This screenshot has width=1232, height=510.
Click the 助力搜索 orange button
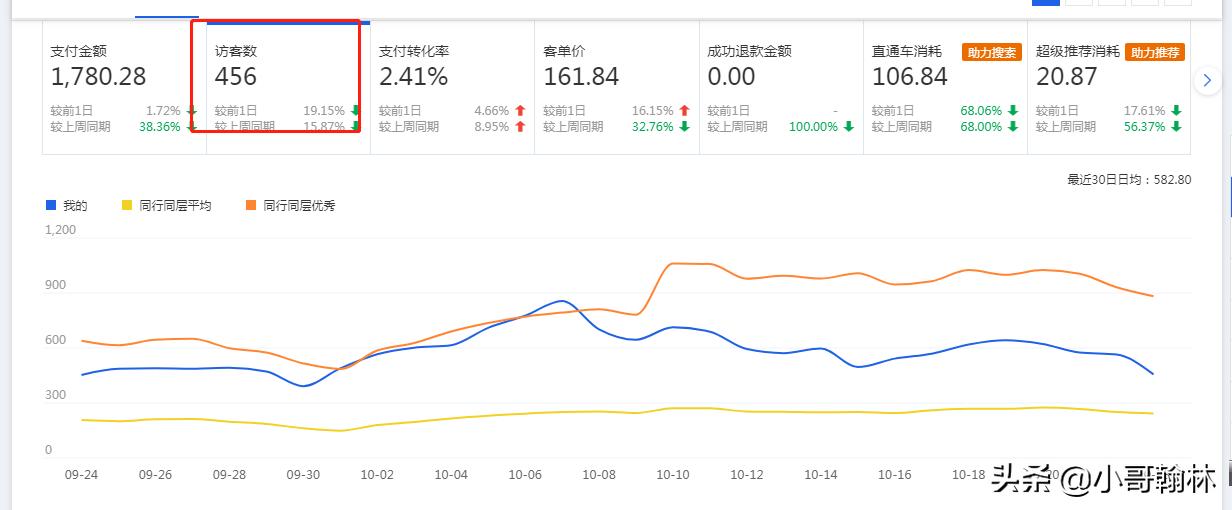991,52
